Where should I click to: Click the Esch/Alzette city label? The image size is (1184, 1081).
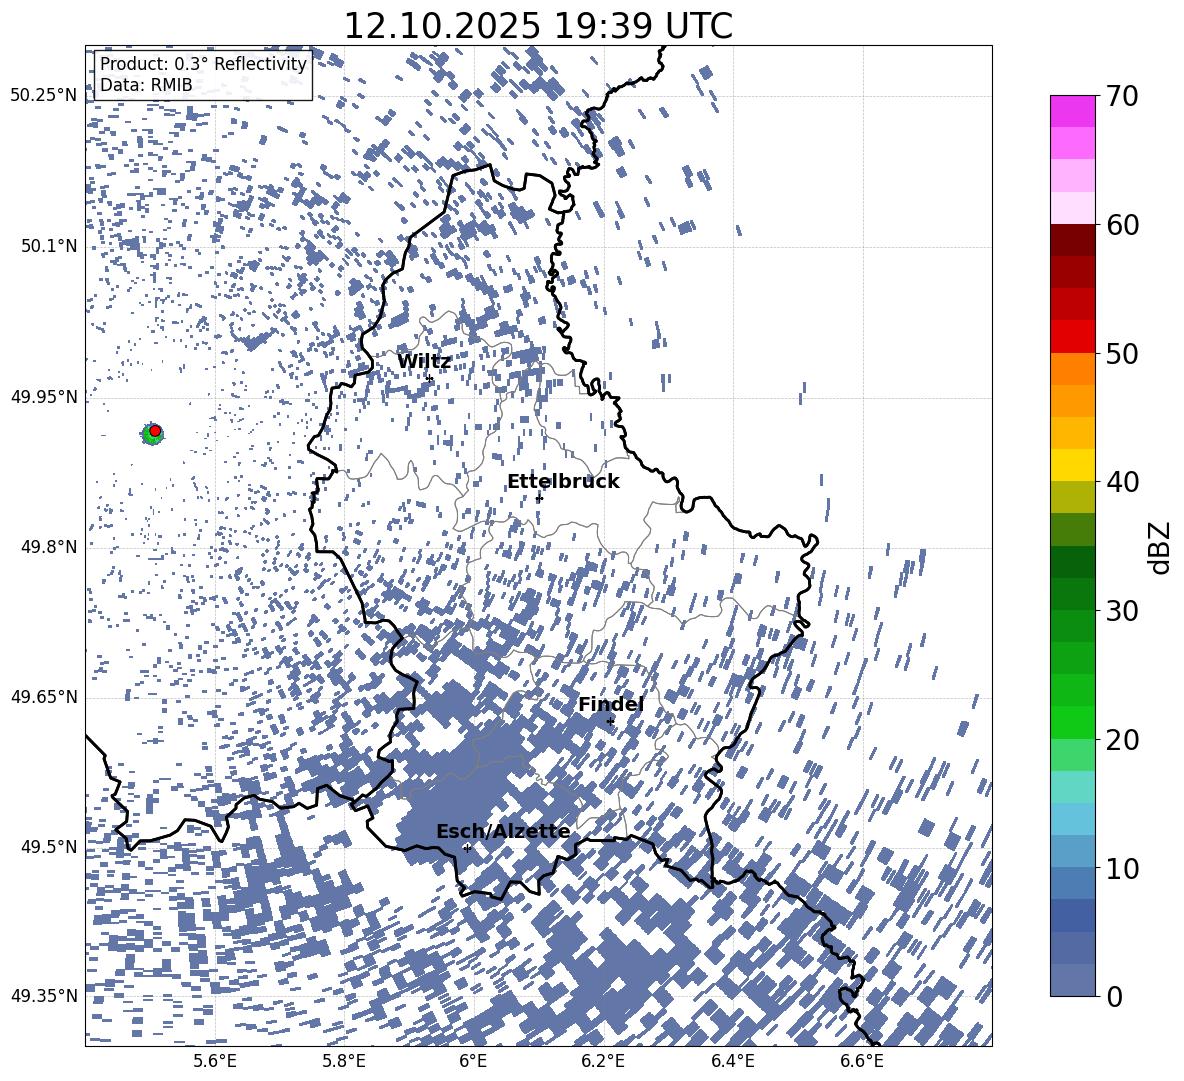coord(503,832)
